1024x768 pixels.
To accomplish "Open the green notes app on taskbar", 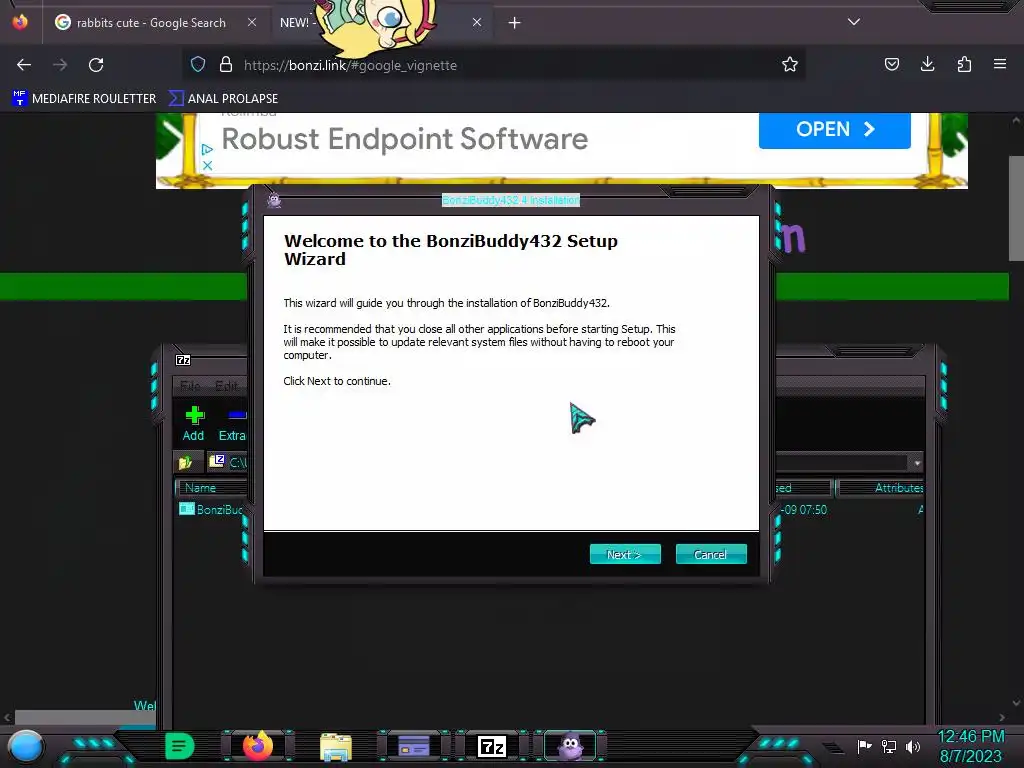I will click(180, 746).
